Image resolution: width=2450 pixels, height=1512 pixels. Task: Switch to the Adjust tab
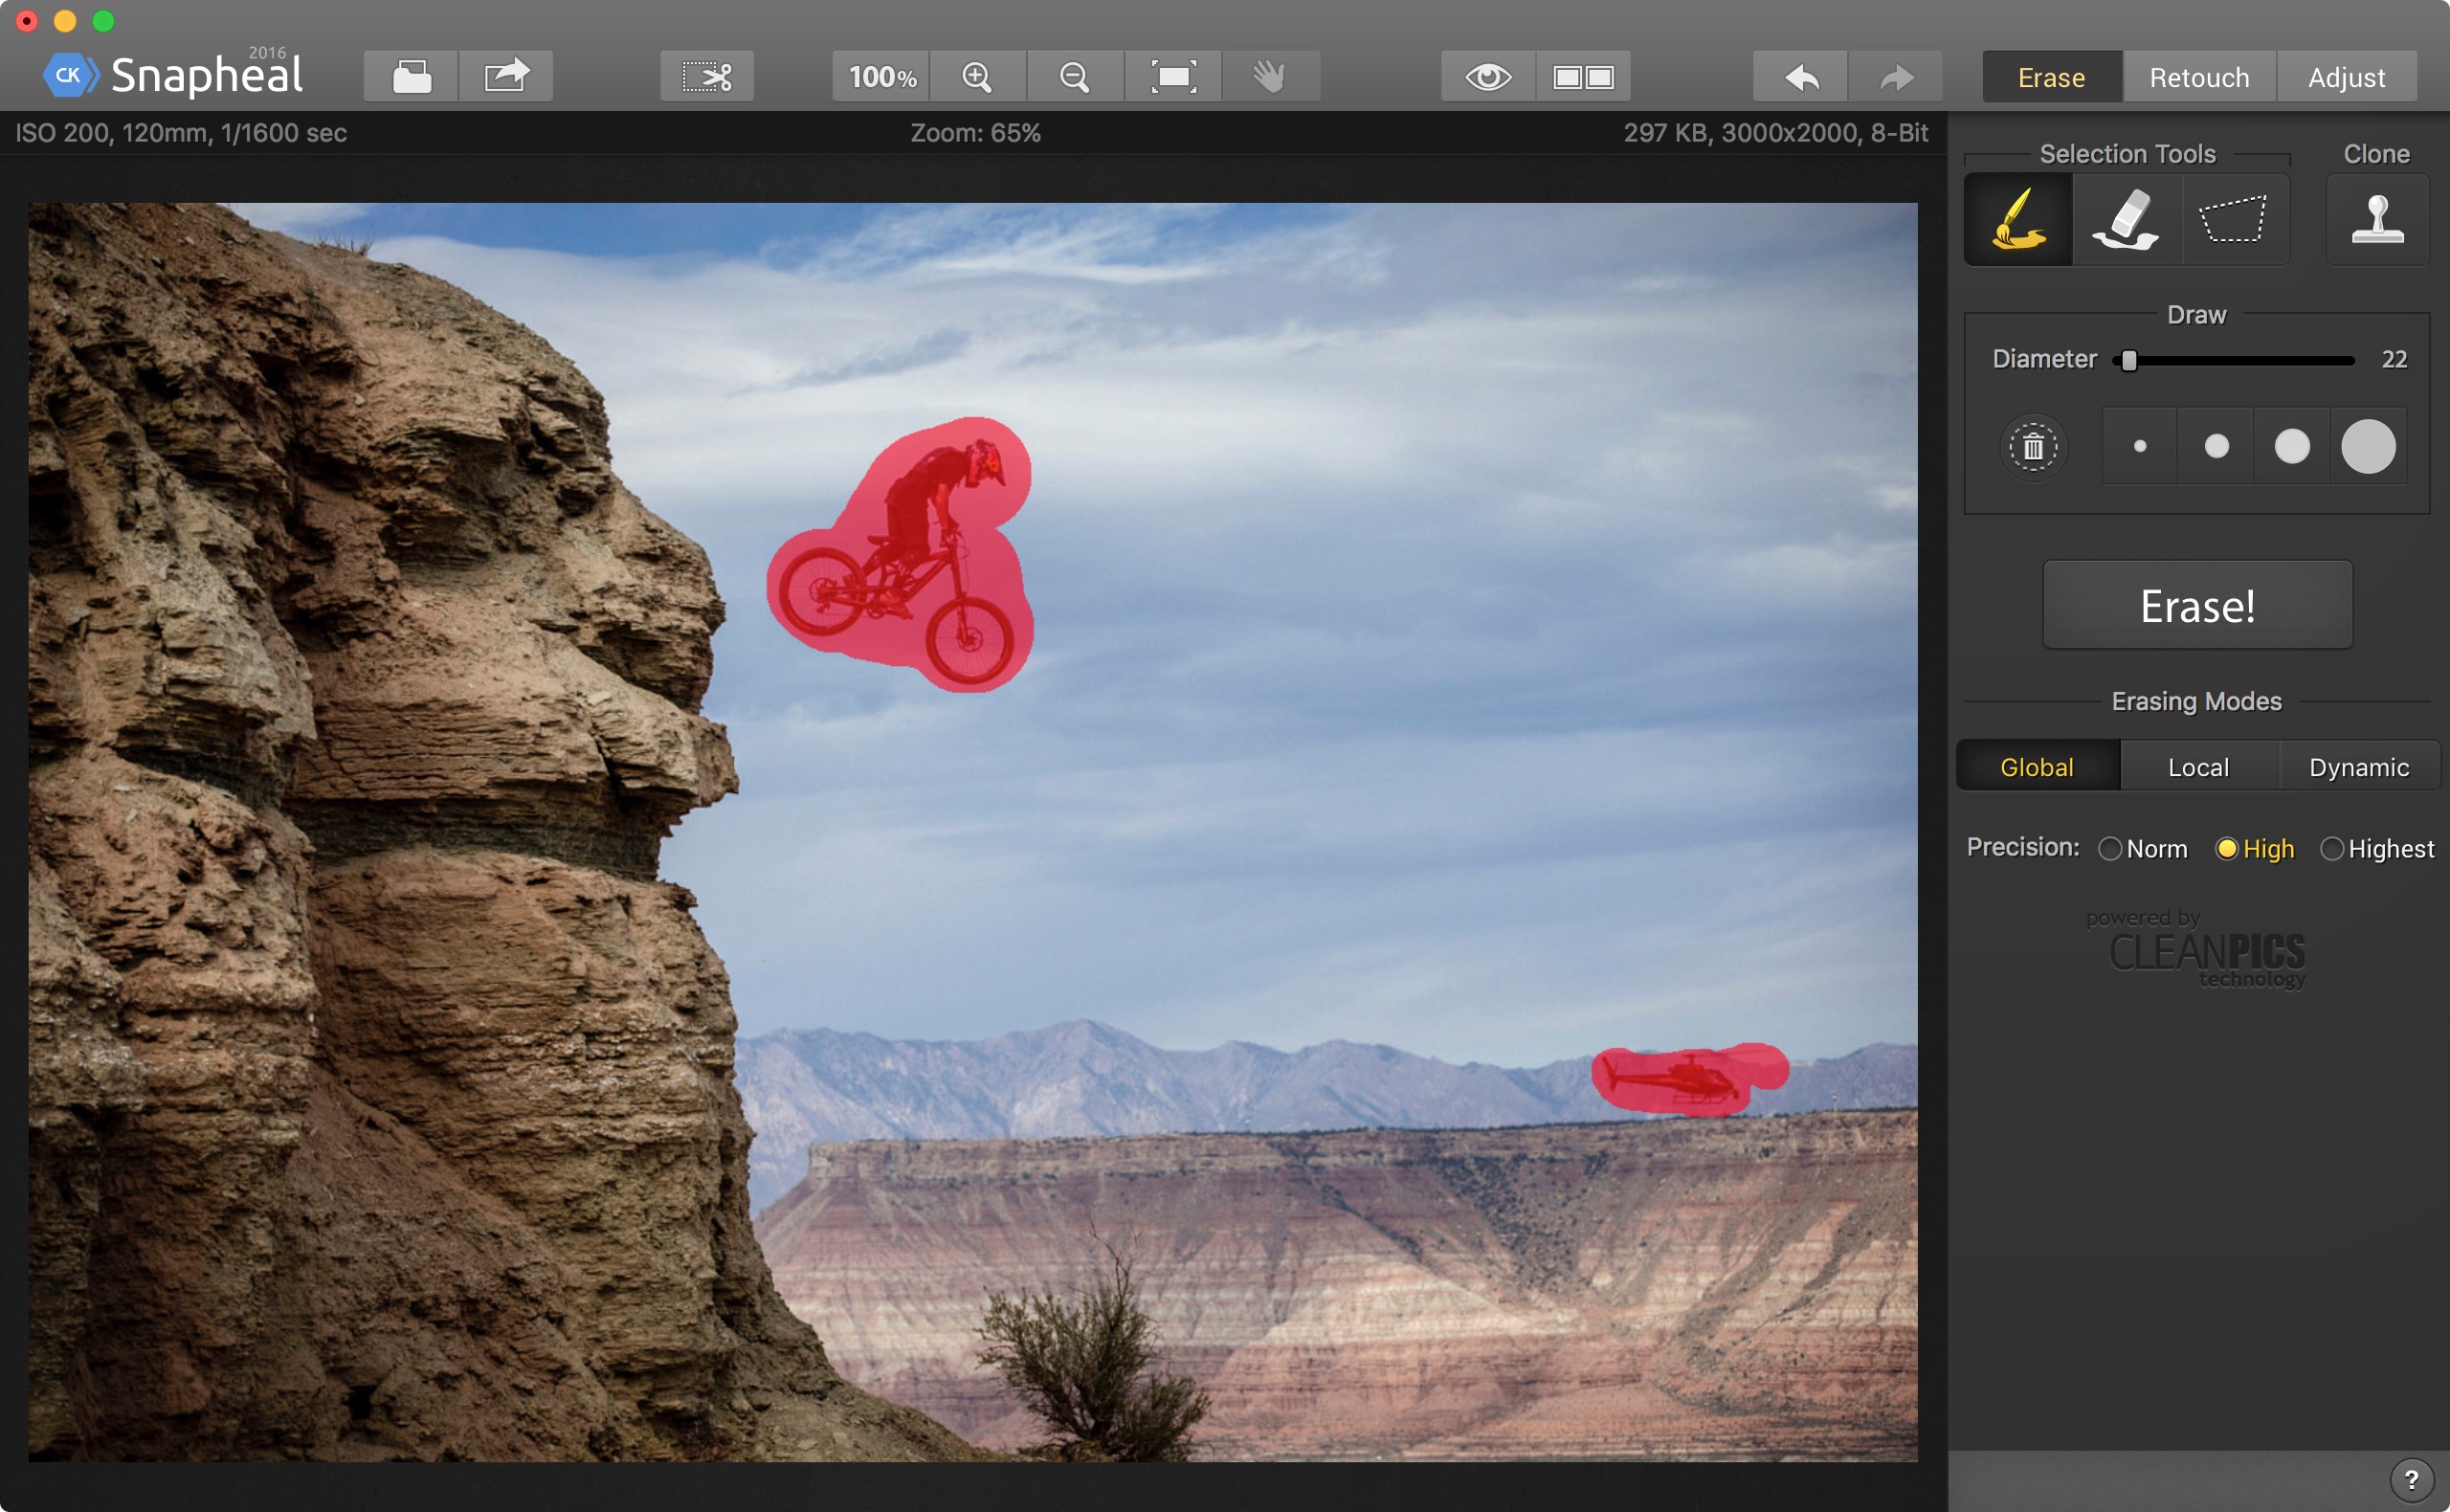point(2347,77)
